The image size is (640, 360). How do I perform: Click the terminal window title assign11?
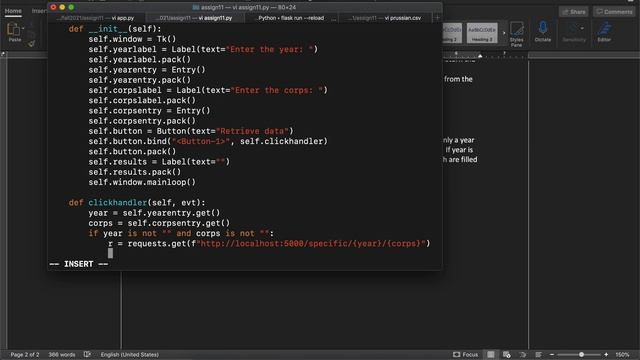(x=244, y=7)
